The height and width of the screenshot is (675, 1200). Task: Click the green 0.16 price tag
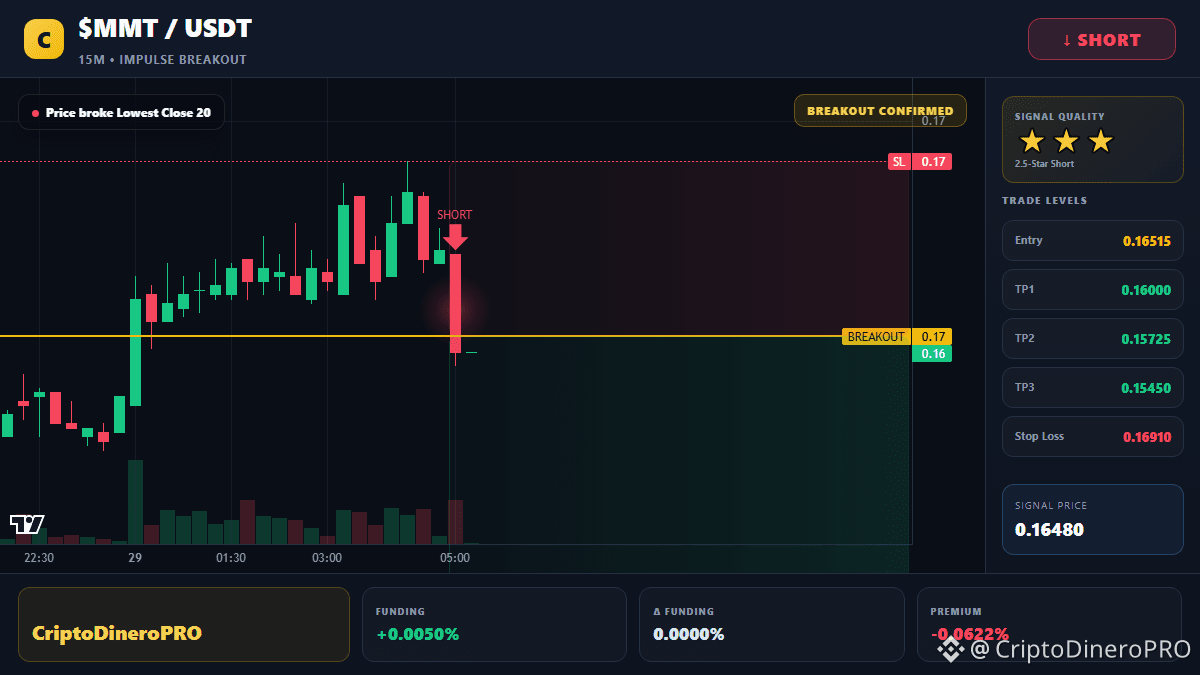click(x=931, y=354)
